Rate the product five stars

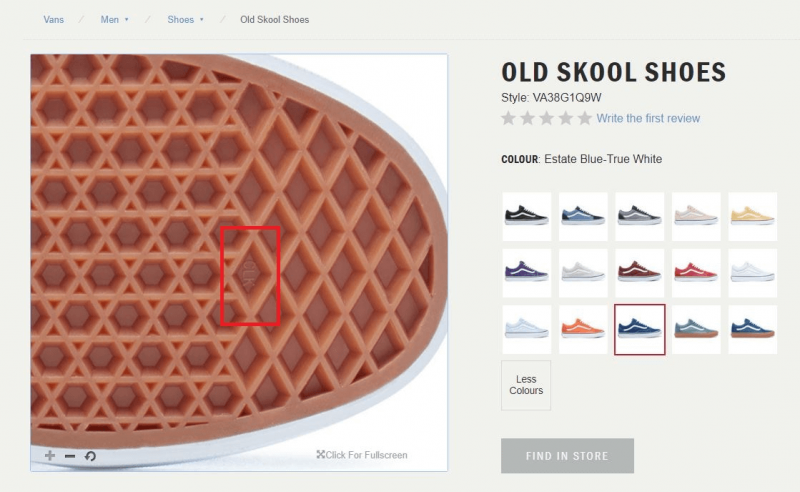click(586, 118)
